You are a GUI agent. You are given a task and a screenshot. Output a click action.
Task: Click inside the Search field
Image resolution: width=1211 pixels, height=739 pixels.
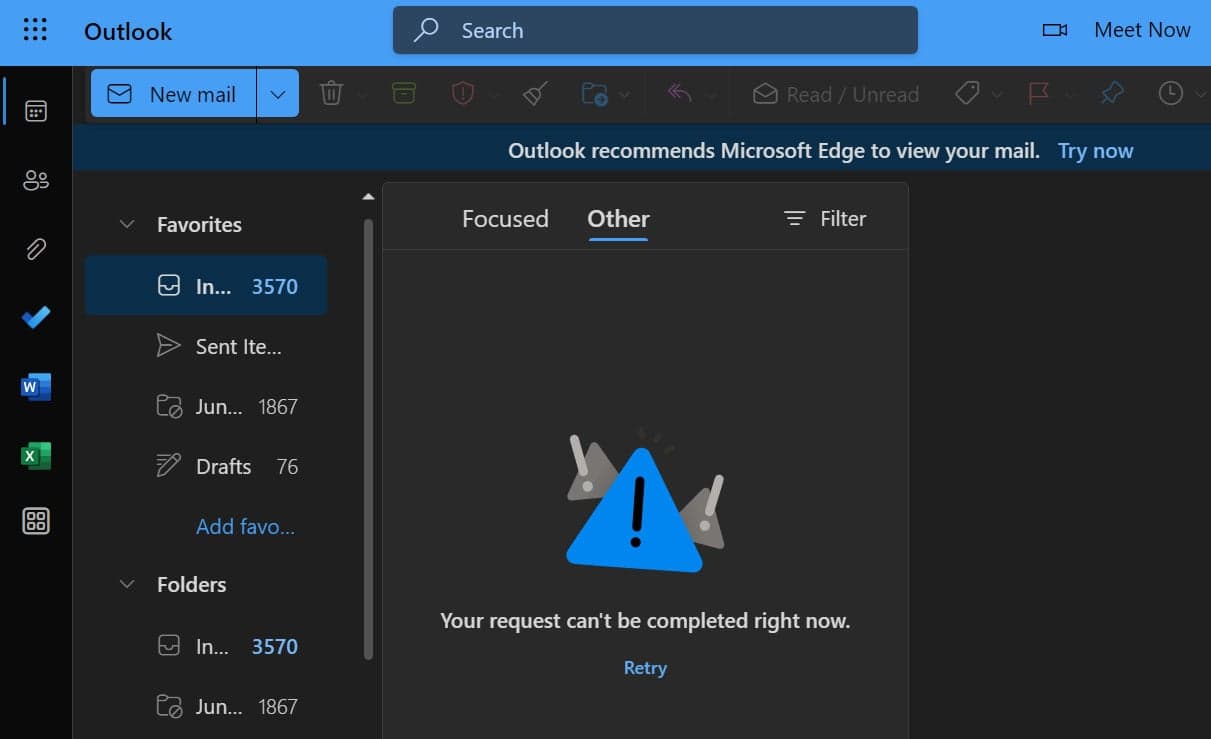point(655,30)
